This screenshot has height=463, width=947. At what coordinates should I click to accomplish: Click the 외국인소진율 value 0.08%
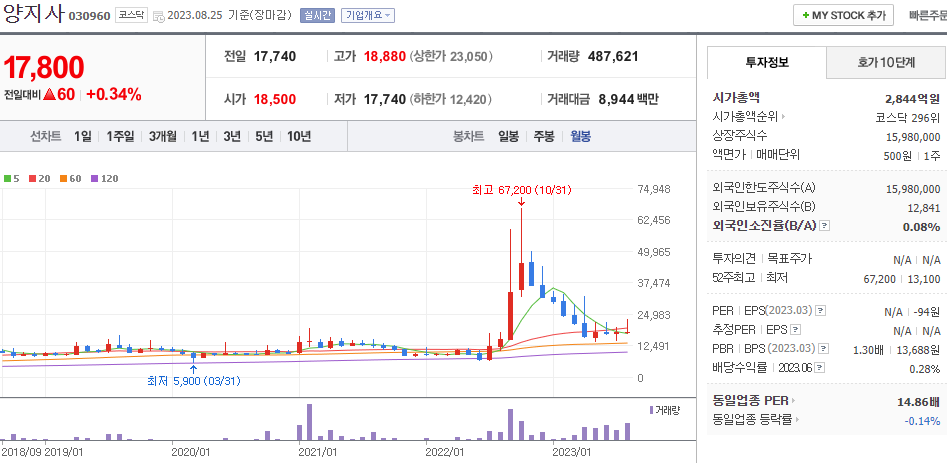click(921, 227)
